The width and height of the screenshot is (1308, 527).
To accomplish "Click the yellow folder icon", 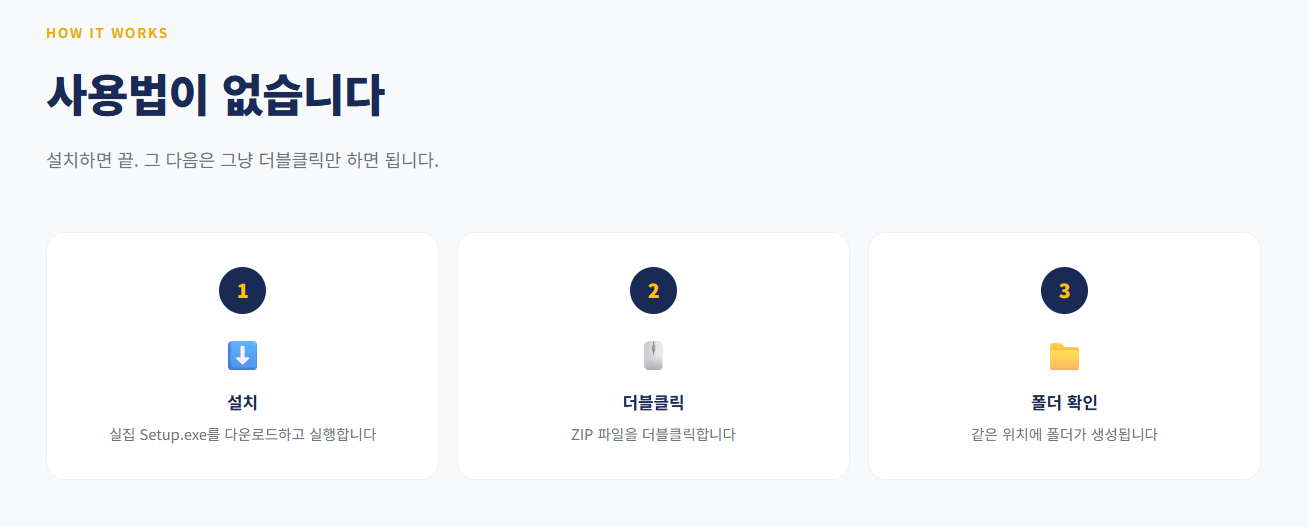I will pos(1064,356).
